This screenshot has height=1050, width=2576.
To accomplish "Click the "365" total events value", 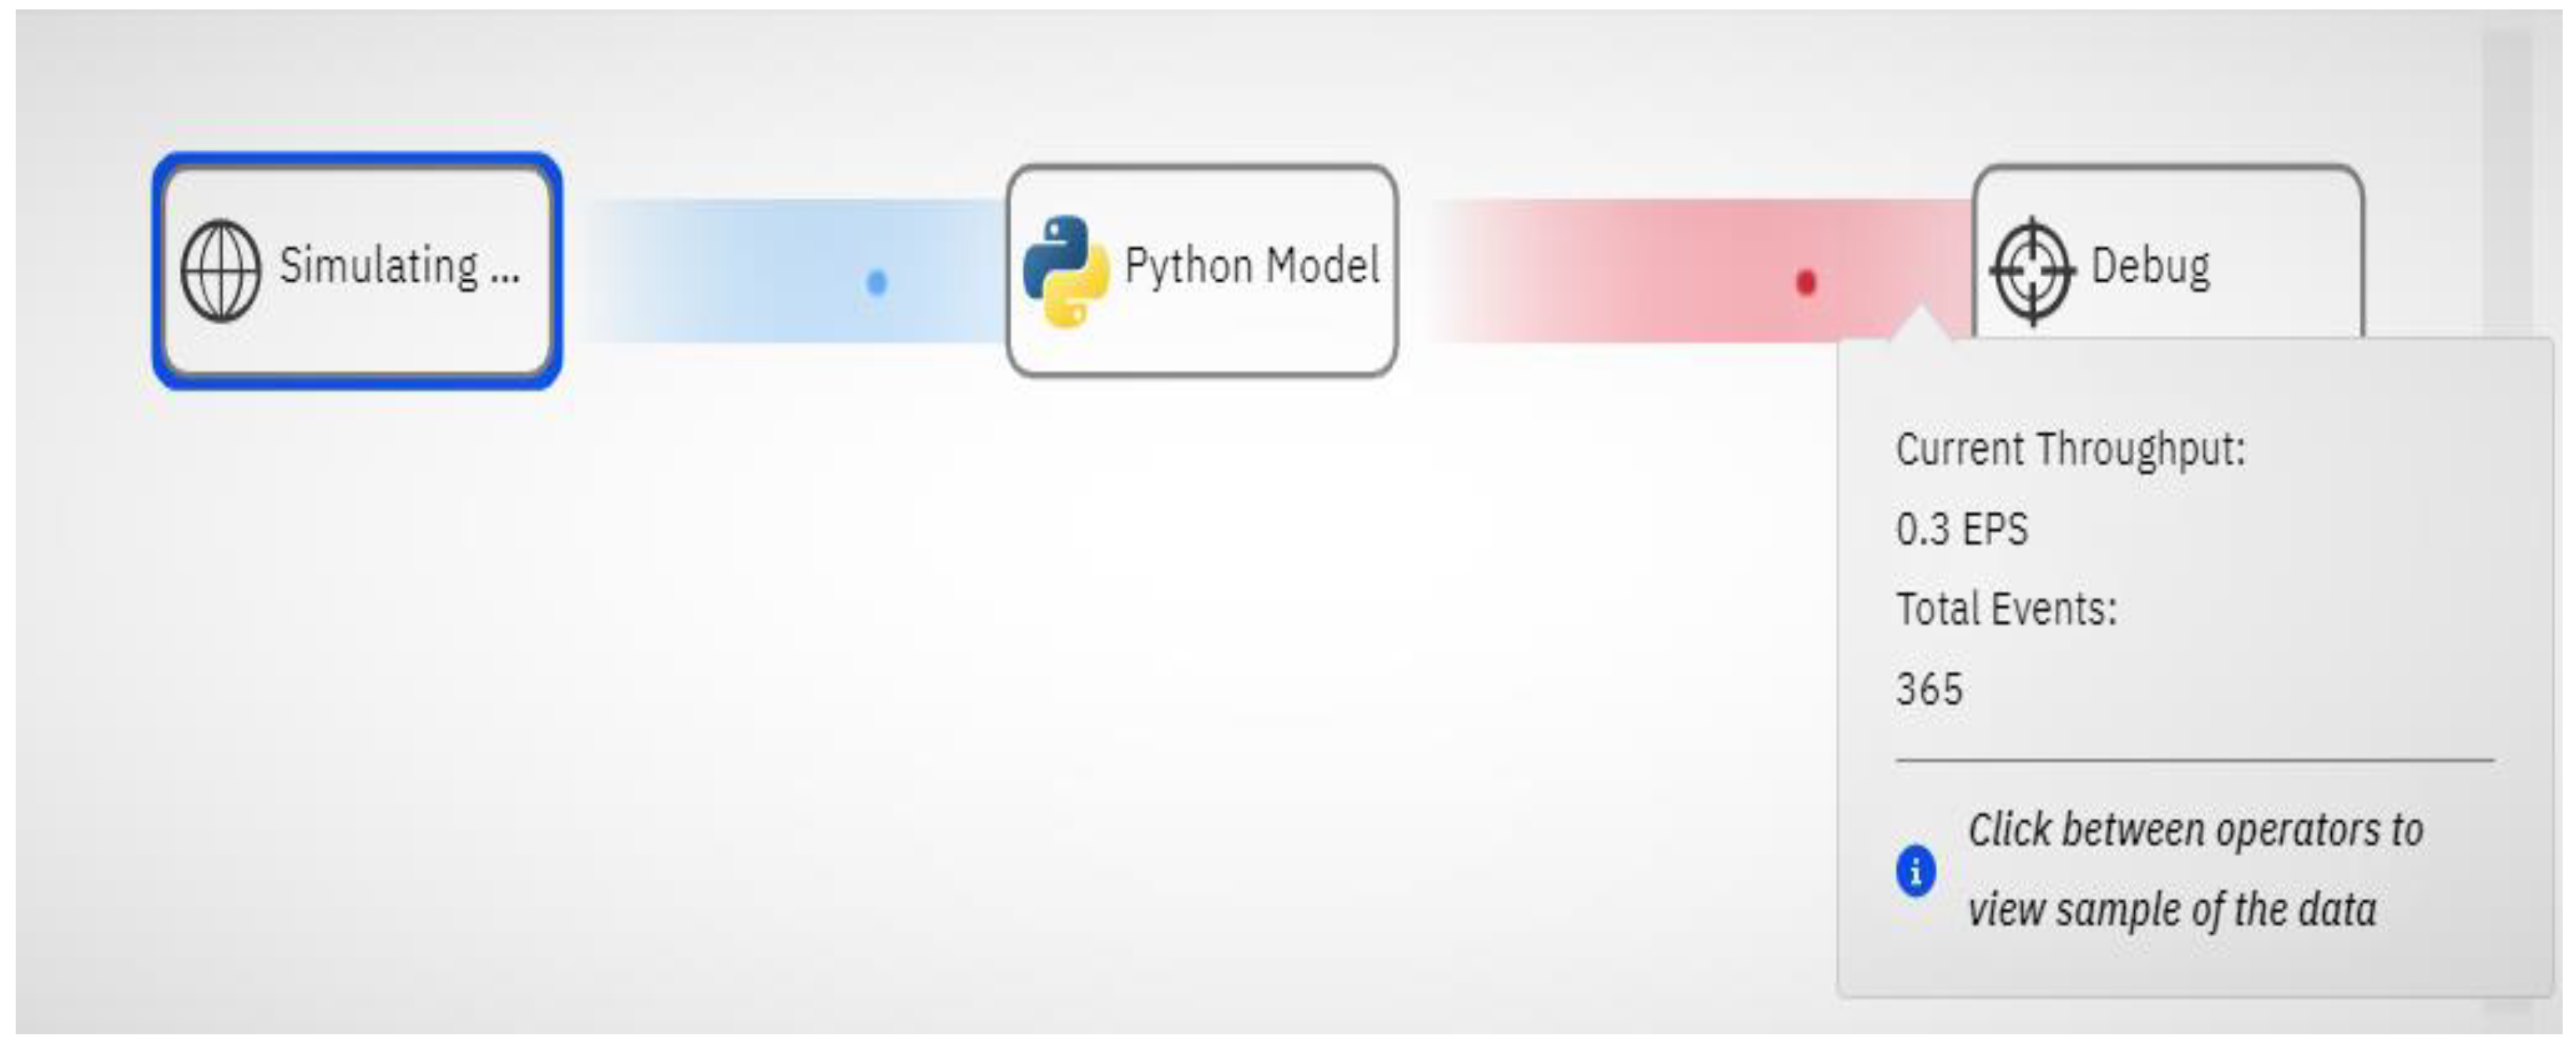I will point(1929,689).
